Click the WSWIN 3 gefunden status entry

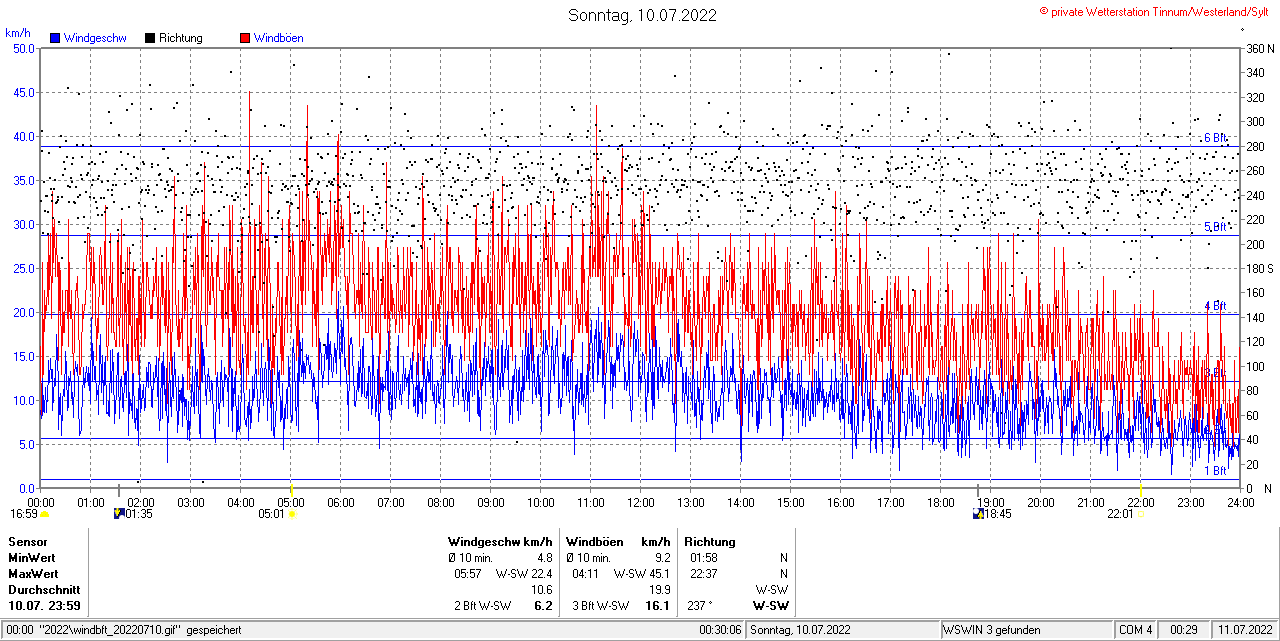992,630
